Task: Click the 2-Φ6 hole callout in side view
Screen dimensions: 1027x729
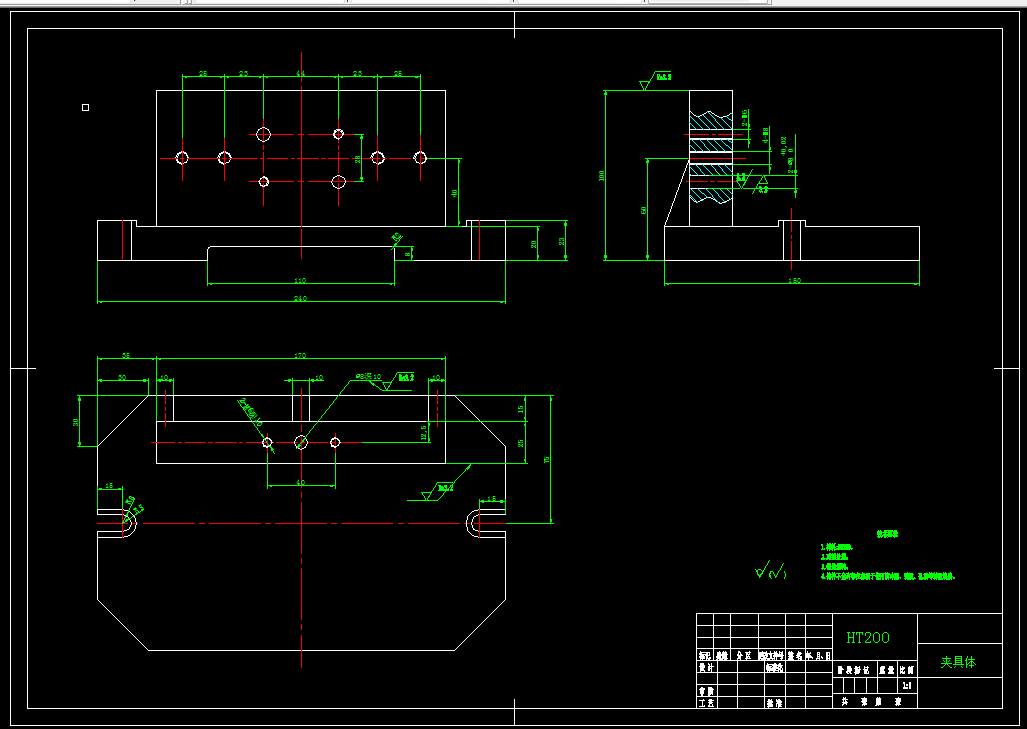Action: (x=745, y=117)
